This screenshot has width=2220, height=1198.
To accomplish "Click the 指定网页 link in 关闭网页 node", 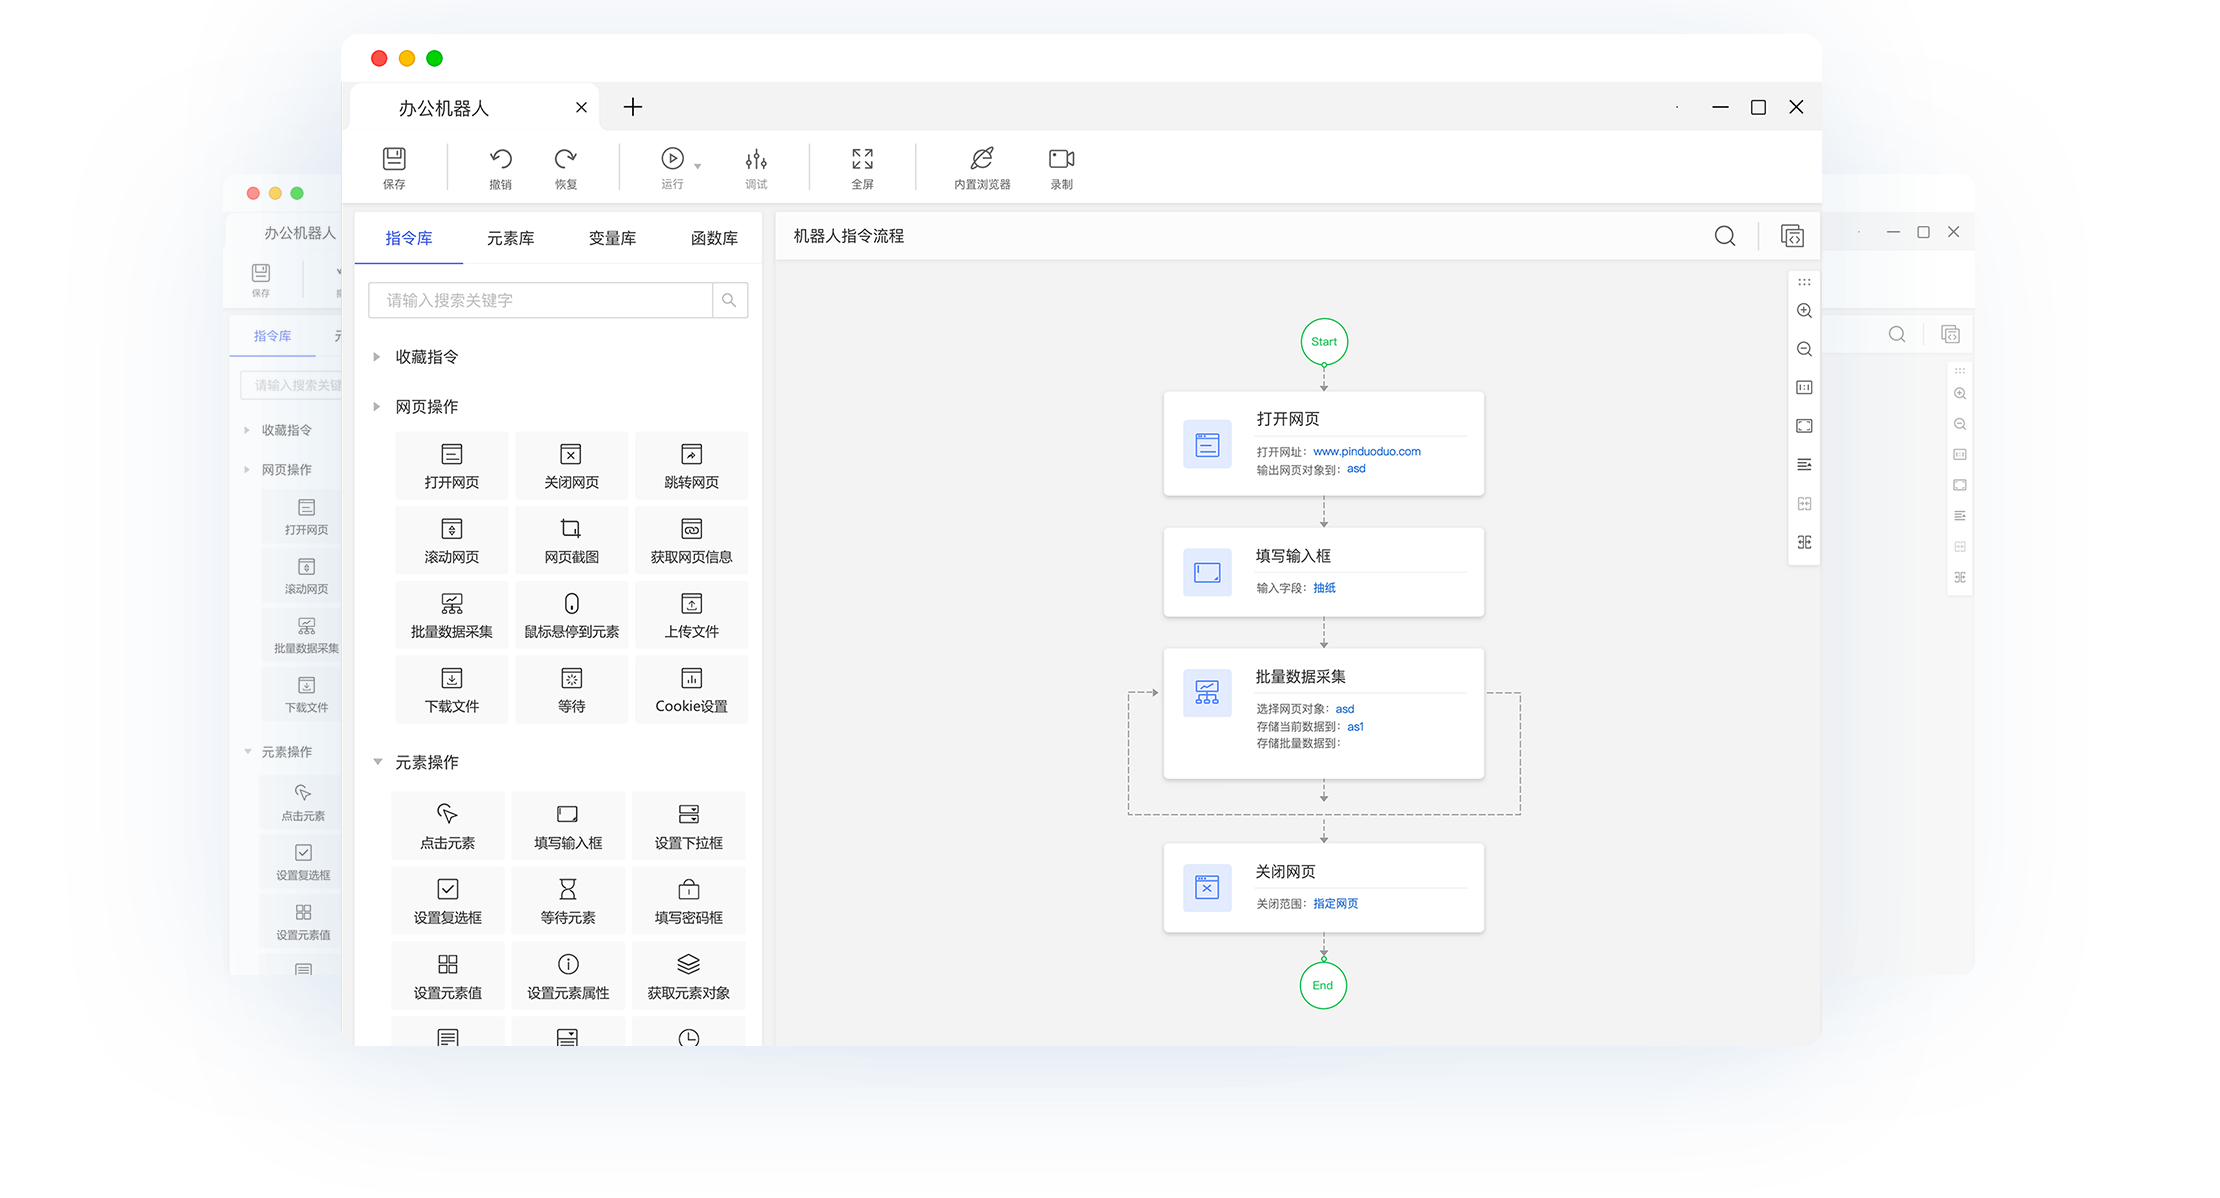I will click(x=1335, y=903).
